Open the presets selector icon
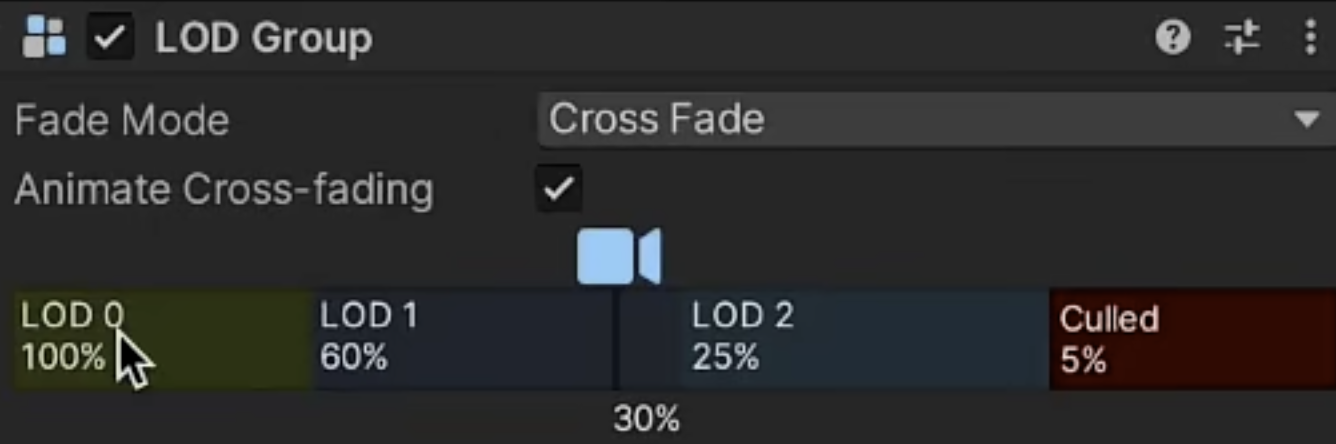 tap(1242, 38)
